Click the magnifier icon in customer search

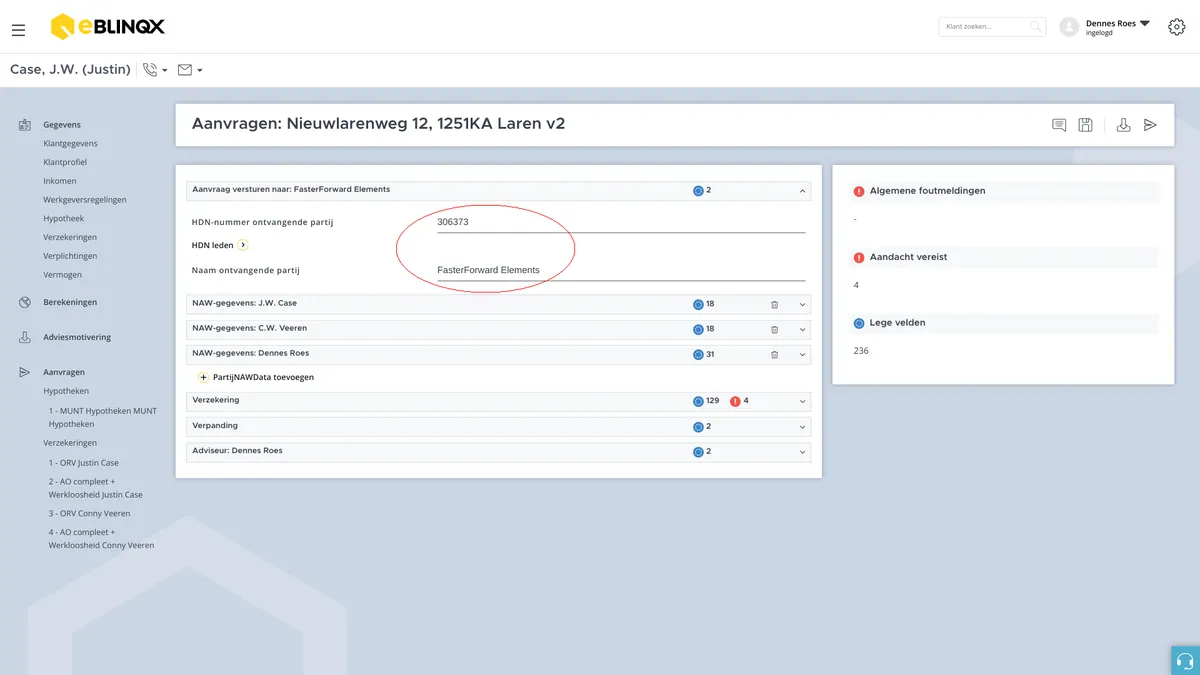coord(1035,27)
